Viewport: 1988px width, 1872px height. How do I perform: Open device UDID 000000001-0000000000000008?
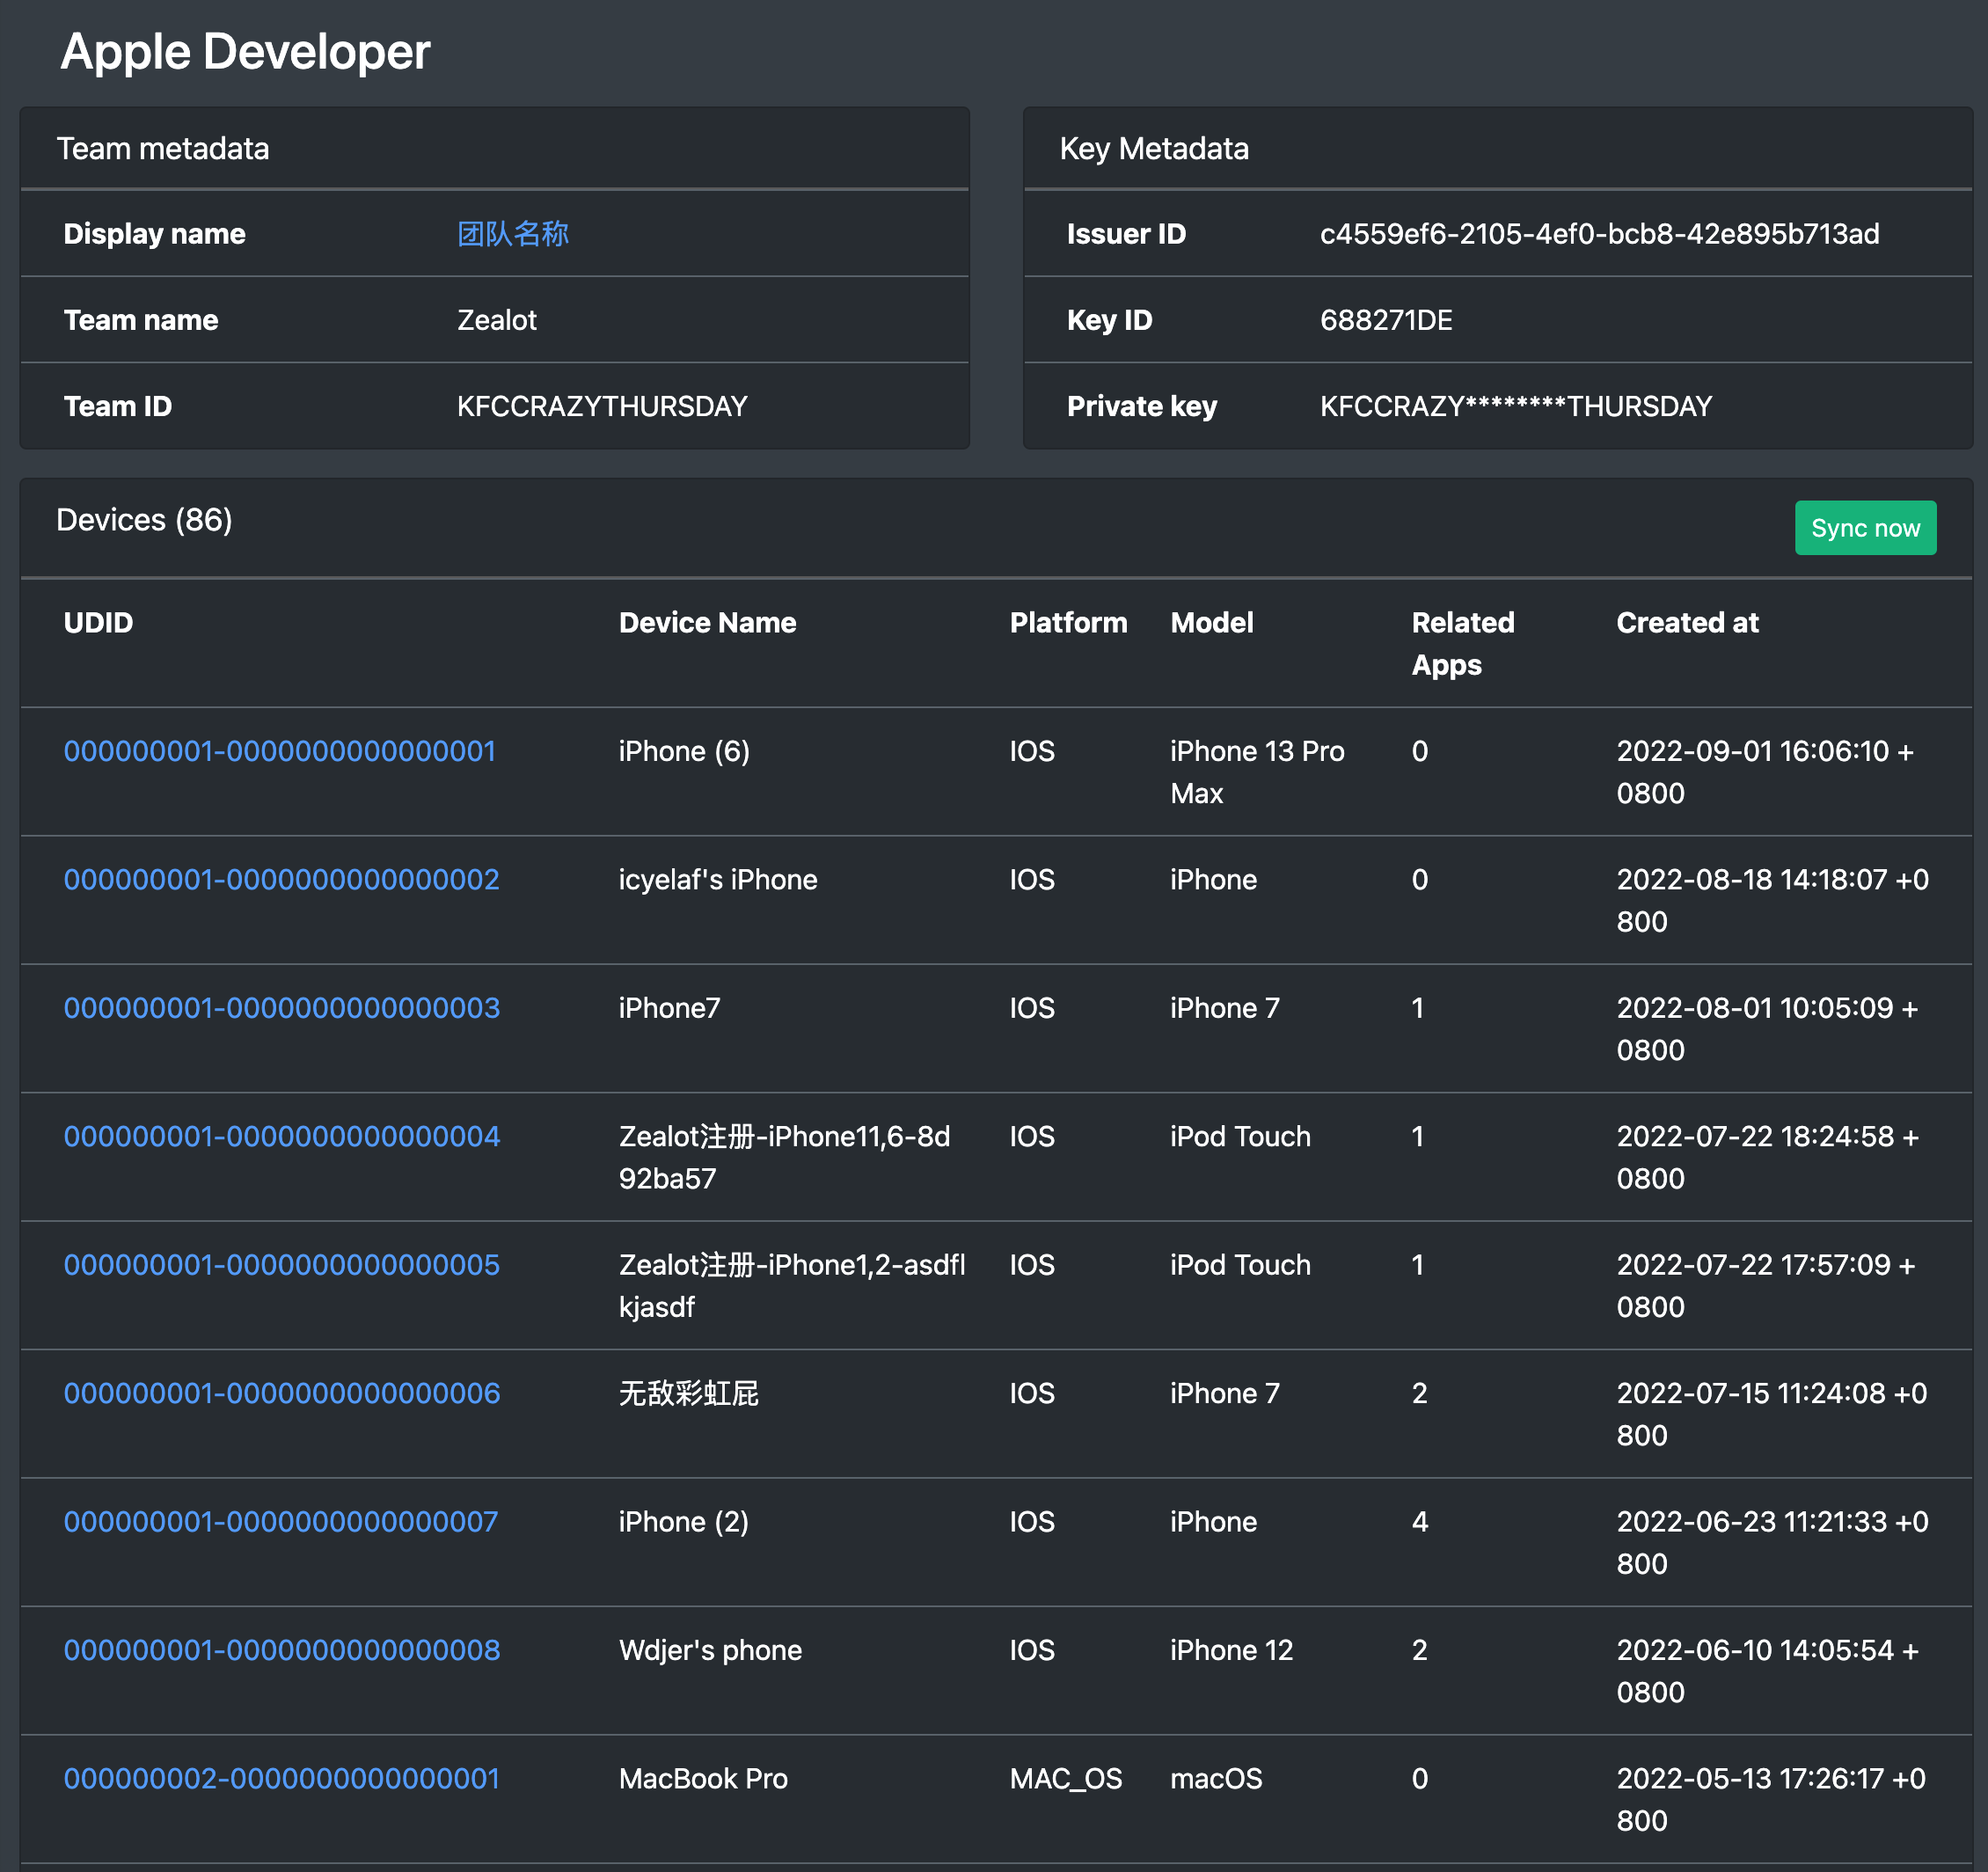coord(281,1650)
